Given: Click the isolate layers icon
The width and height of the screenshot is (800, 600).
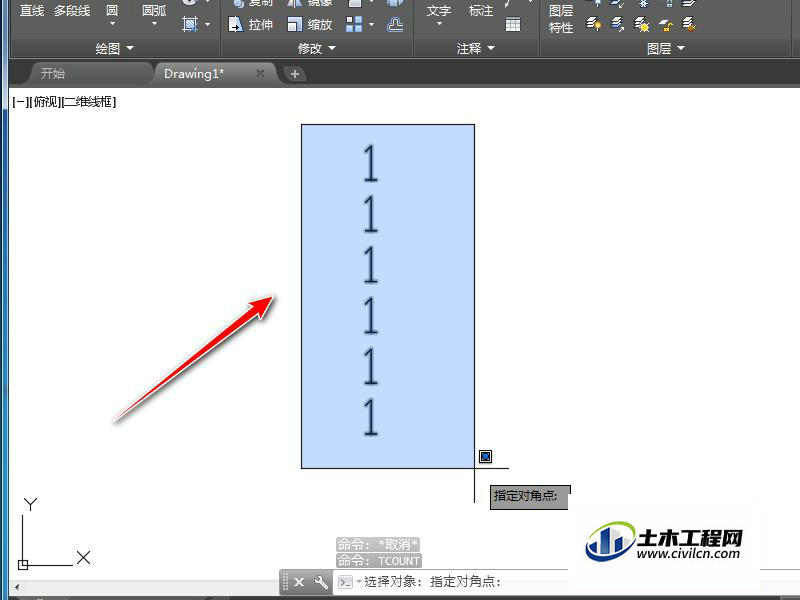Looking at the screenshot, I should click(x=593, y=23).
